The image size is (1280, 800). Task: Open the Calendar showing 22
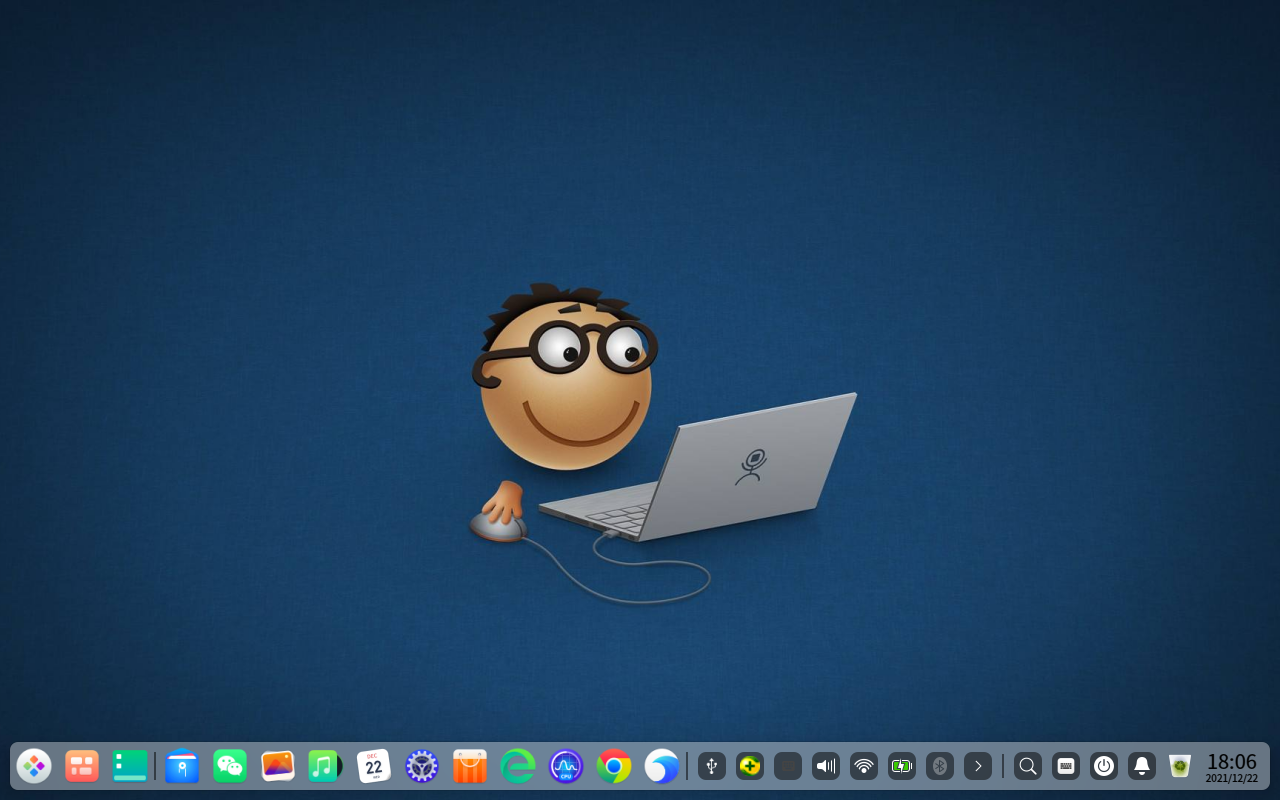tap(374, 766)
